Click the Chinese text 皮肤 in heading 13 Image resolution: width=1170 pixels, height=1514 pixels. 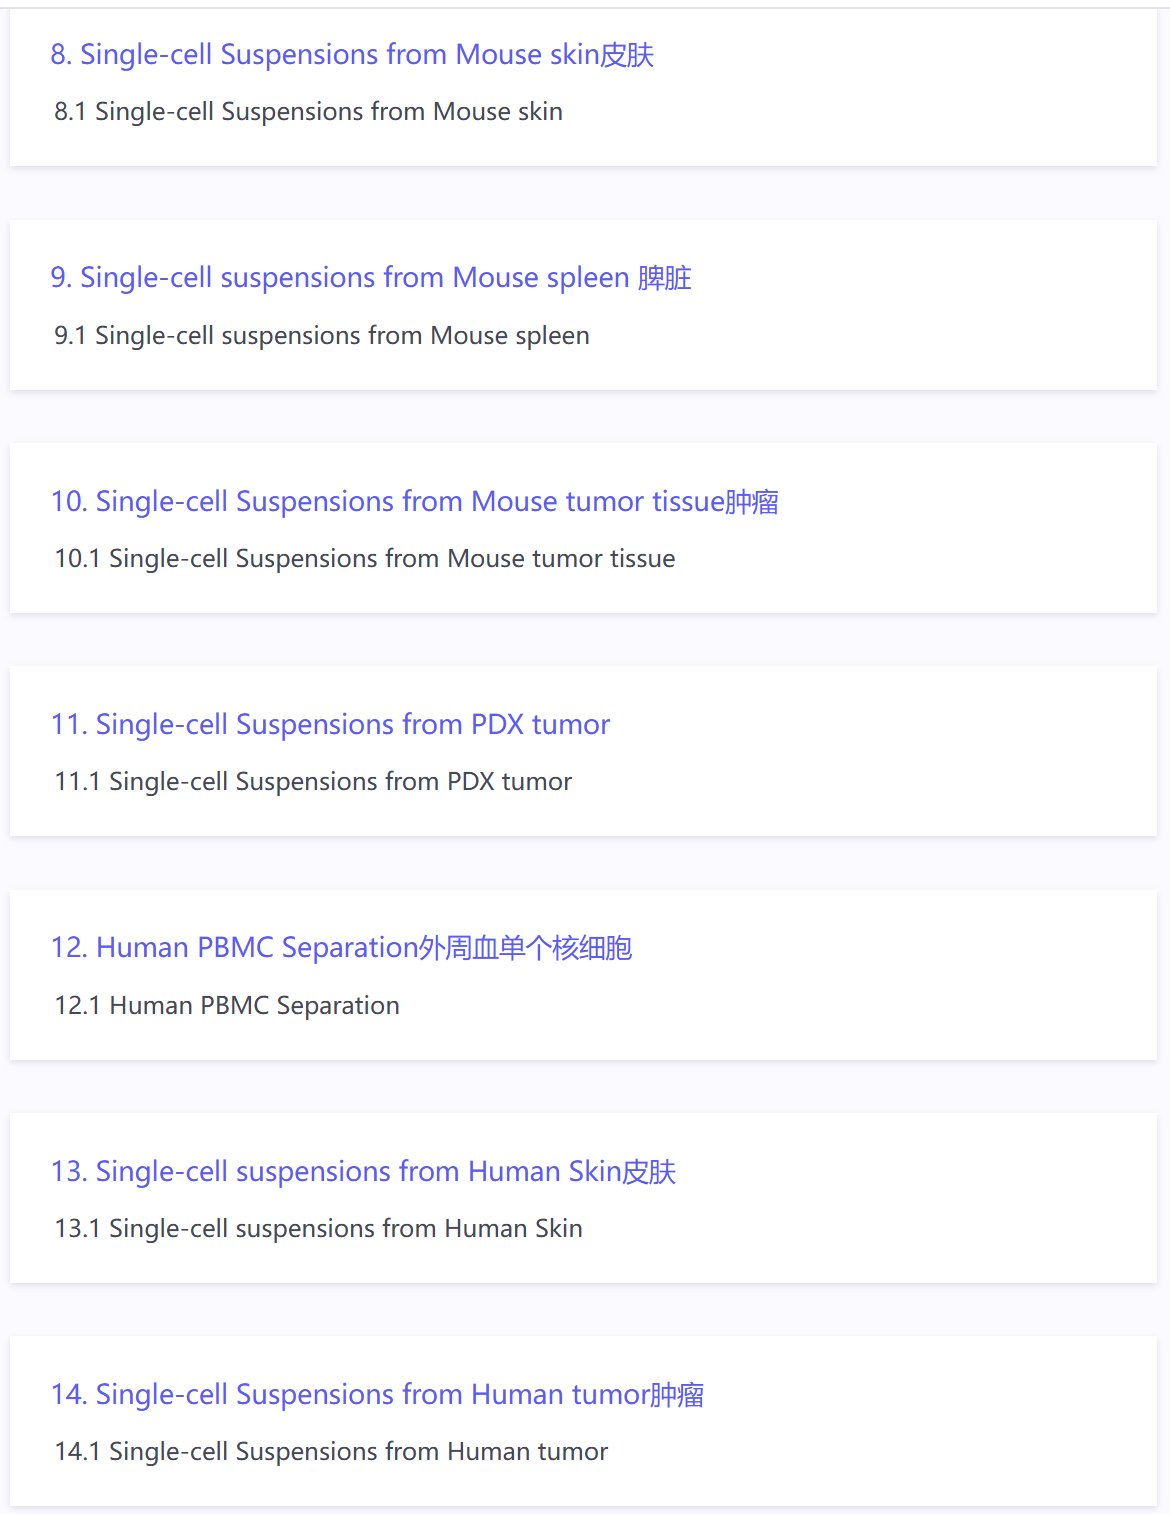pos(649,1171)
